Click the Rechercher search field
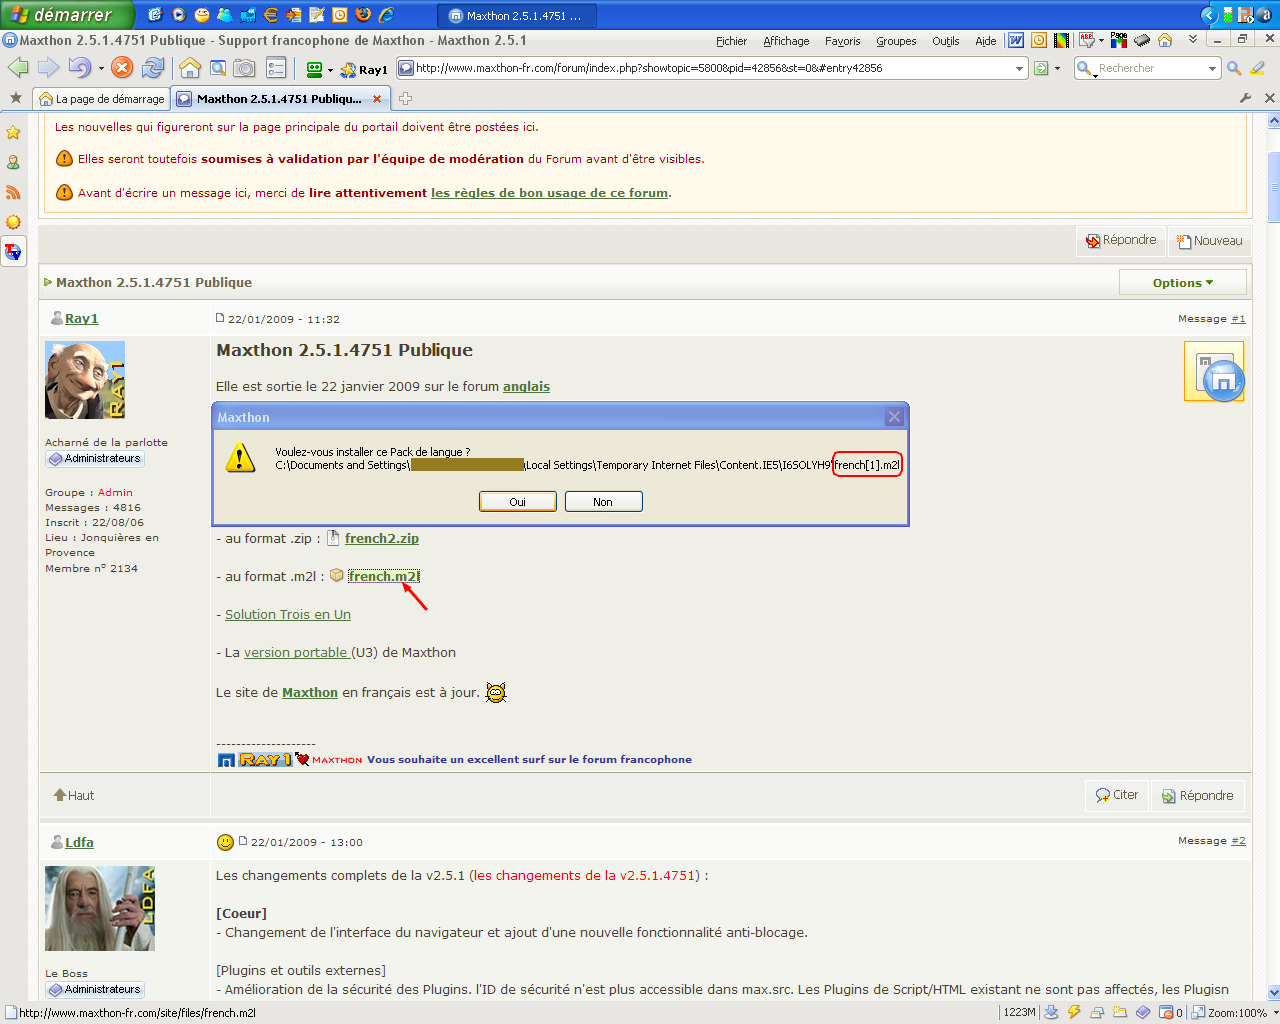Screen dimensions: 1280x1024 click(x=1150, y=68)
